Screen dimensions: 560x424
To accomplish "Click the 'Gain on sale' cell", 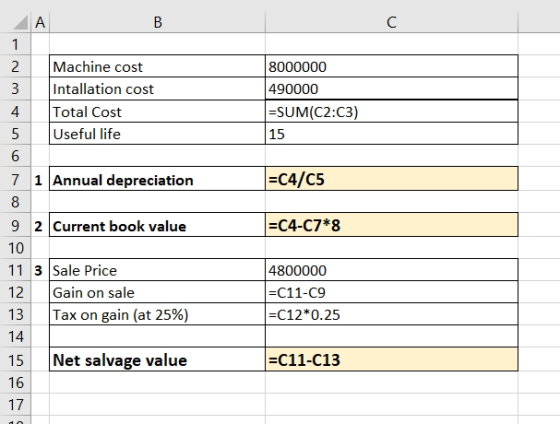I will (158, 292).
